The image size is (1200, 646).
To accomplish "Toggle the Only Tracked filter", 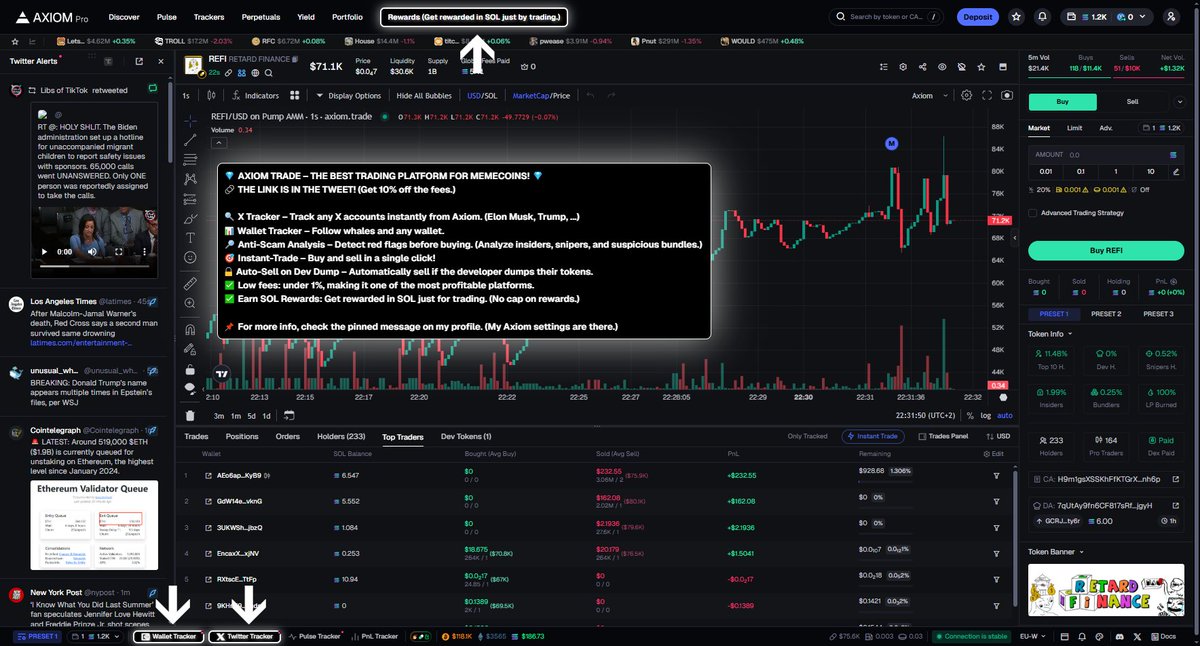I will pos(807,436).
